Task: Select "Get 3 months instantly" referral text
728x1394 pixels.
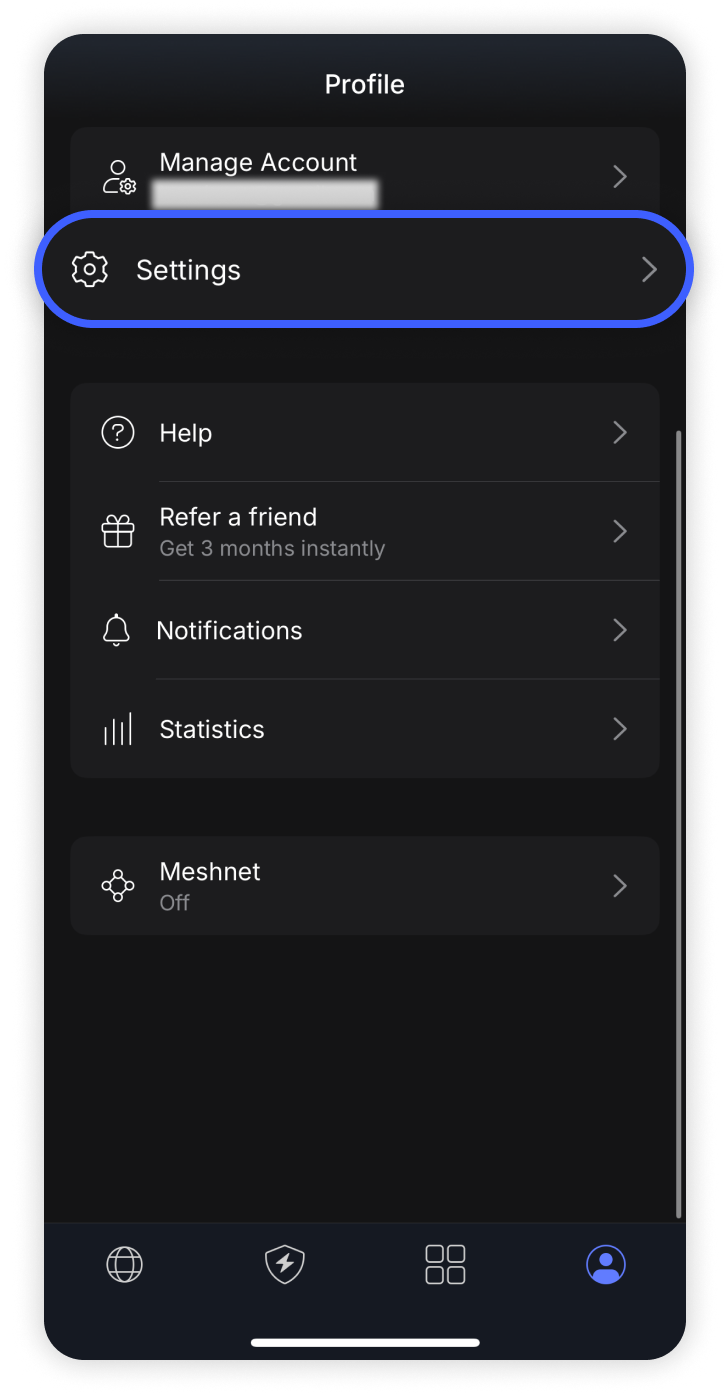Action: point(272,549)
